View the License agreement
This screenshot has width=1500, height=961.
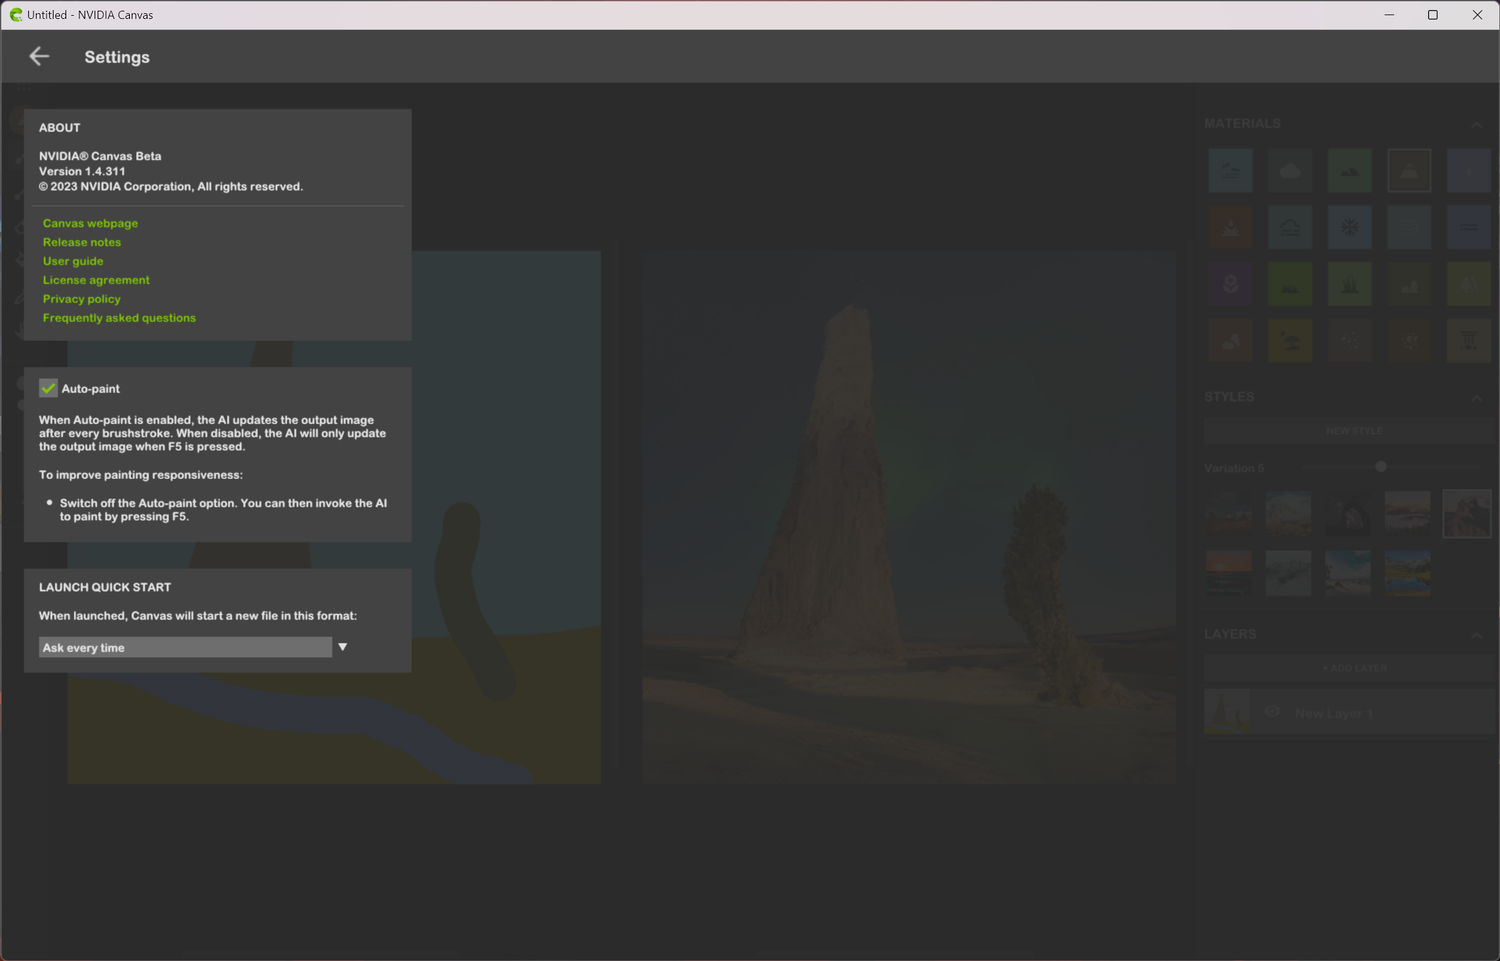click(x=96, y=280)
